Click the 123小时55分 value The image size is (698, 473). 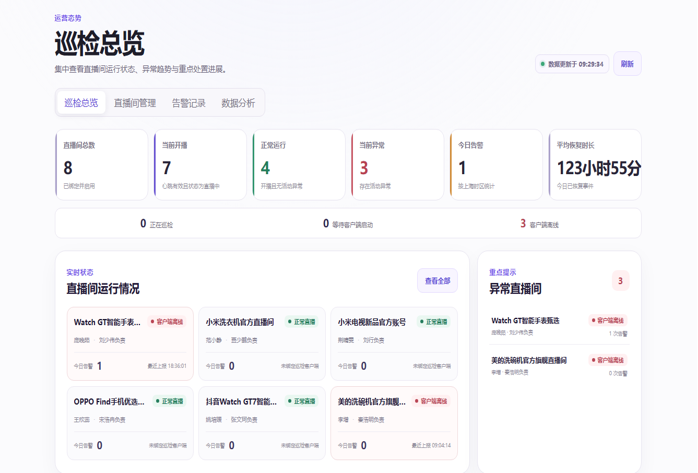599,168
